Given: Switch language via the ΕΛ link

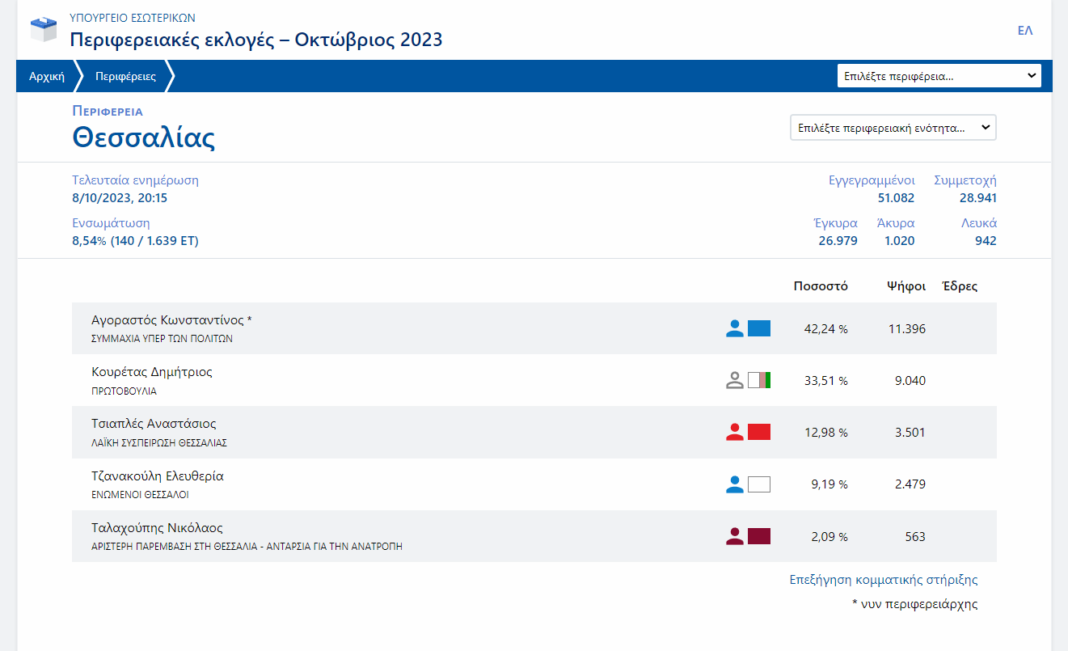Looking at the screenshot, I should point(1025,31).
